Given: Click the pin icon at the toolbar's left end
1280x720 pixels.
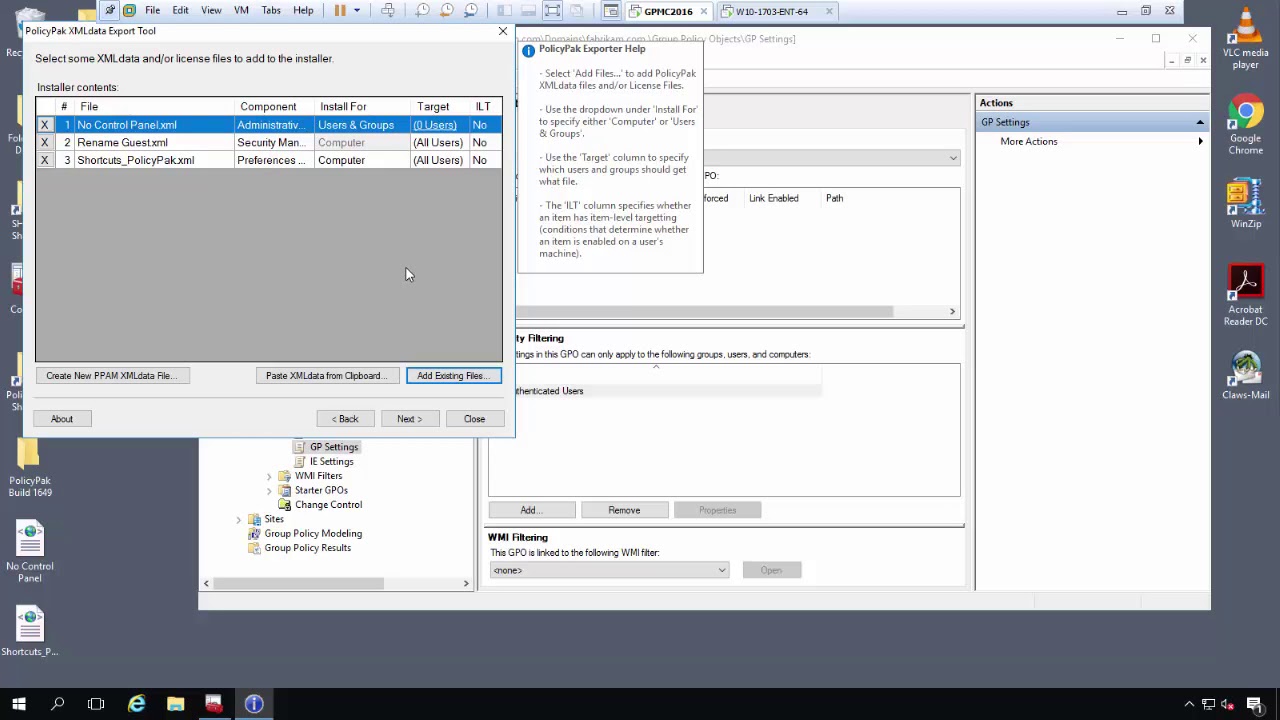Looking at the screenshot, I should (110, 11).
